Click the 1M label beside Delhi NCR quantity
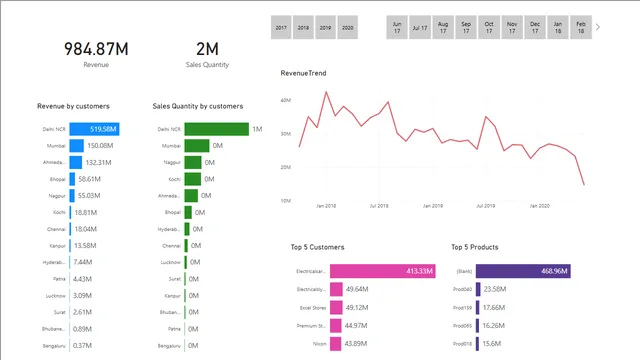This screenshot has height=360, width=640. [x=257, y=129]
